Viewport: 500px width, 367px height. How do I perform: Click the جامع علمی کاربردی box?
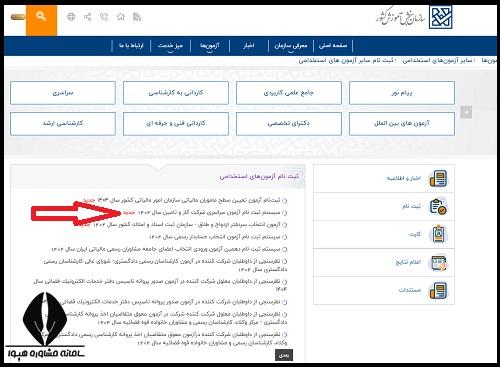289,93
